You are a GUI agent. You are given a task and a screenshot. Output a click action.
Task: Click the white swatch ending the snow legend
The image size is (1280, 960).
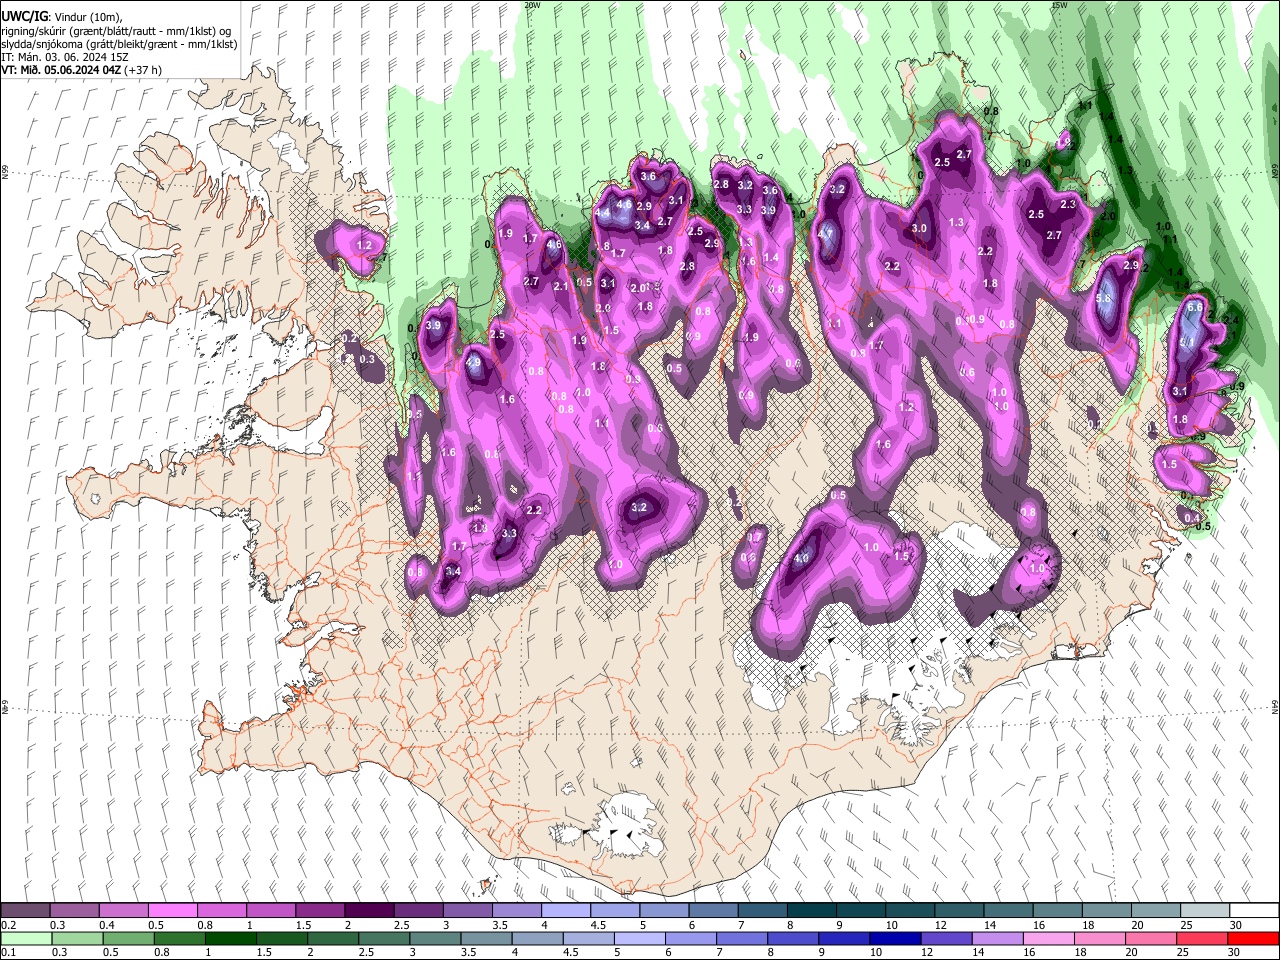1252,910
